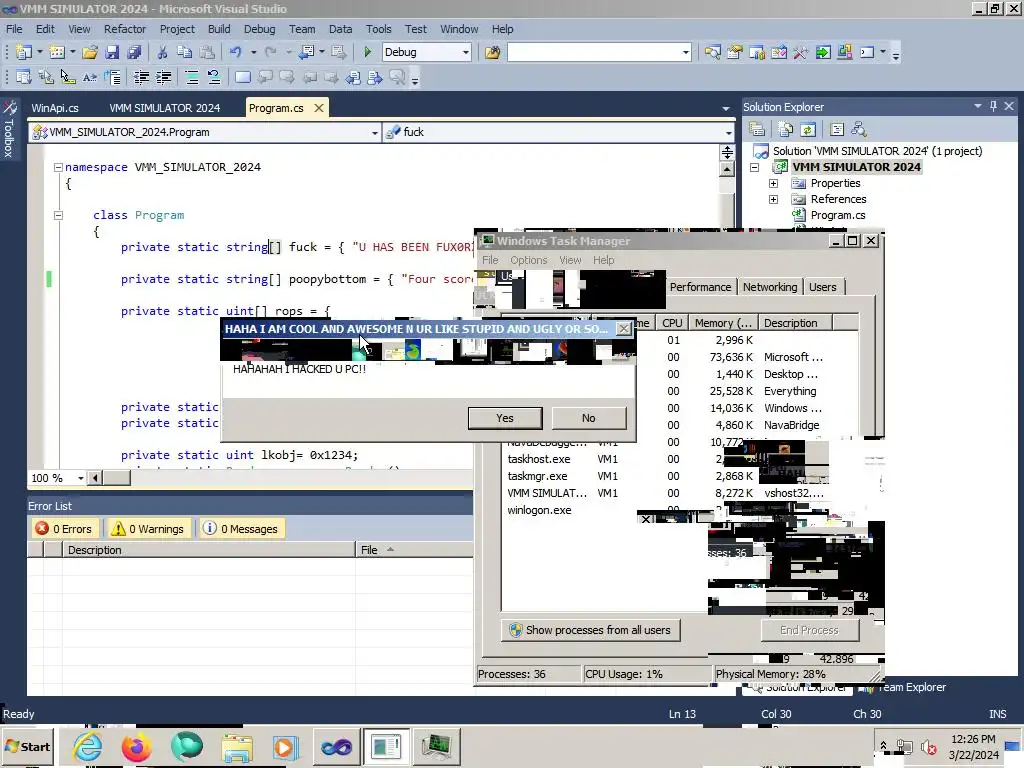Collapse the VMM SIMULATOR 2024 project node
This screenshot has width=1024, height=768.
(754, 167)
